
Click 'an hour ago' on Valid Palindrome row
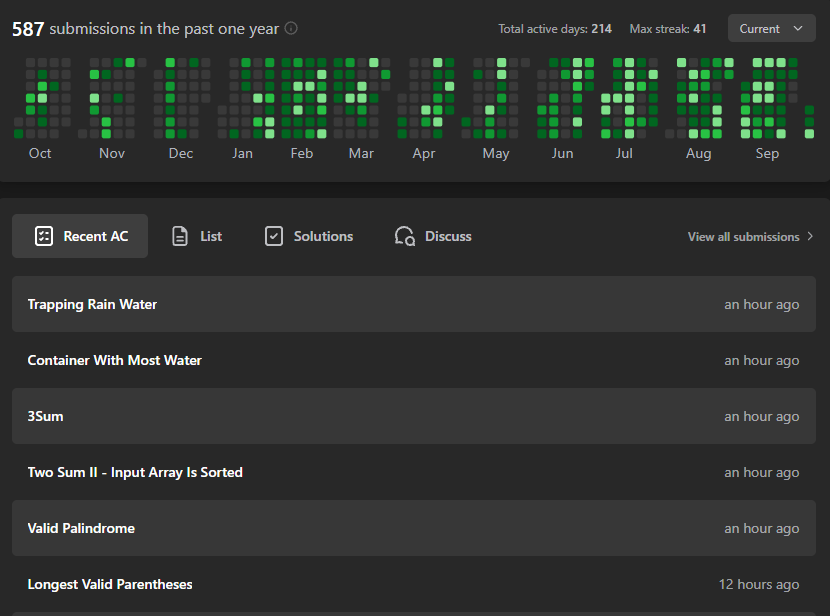coord(762,528)
